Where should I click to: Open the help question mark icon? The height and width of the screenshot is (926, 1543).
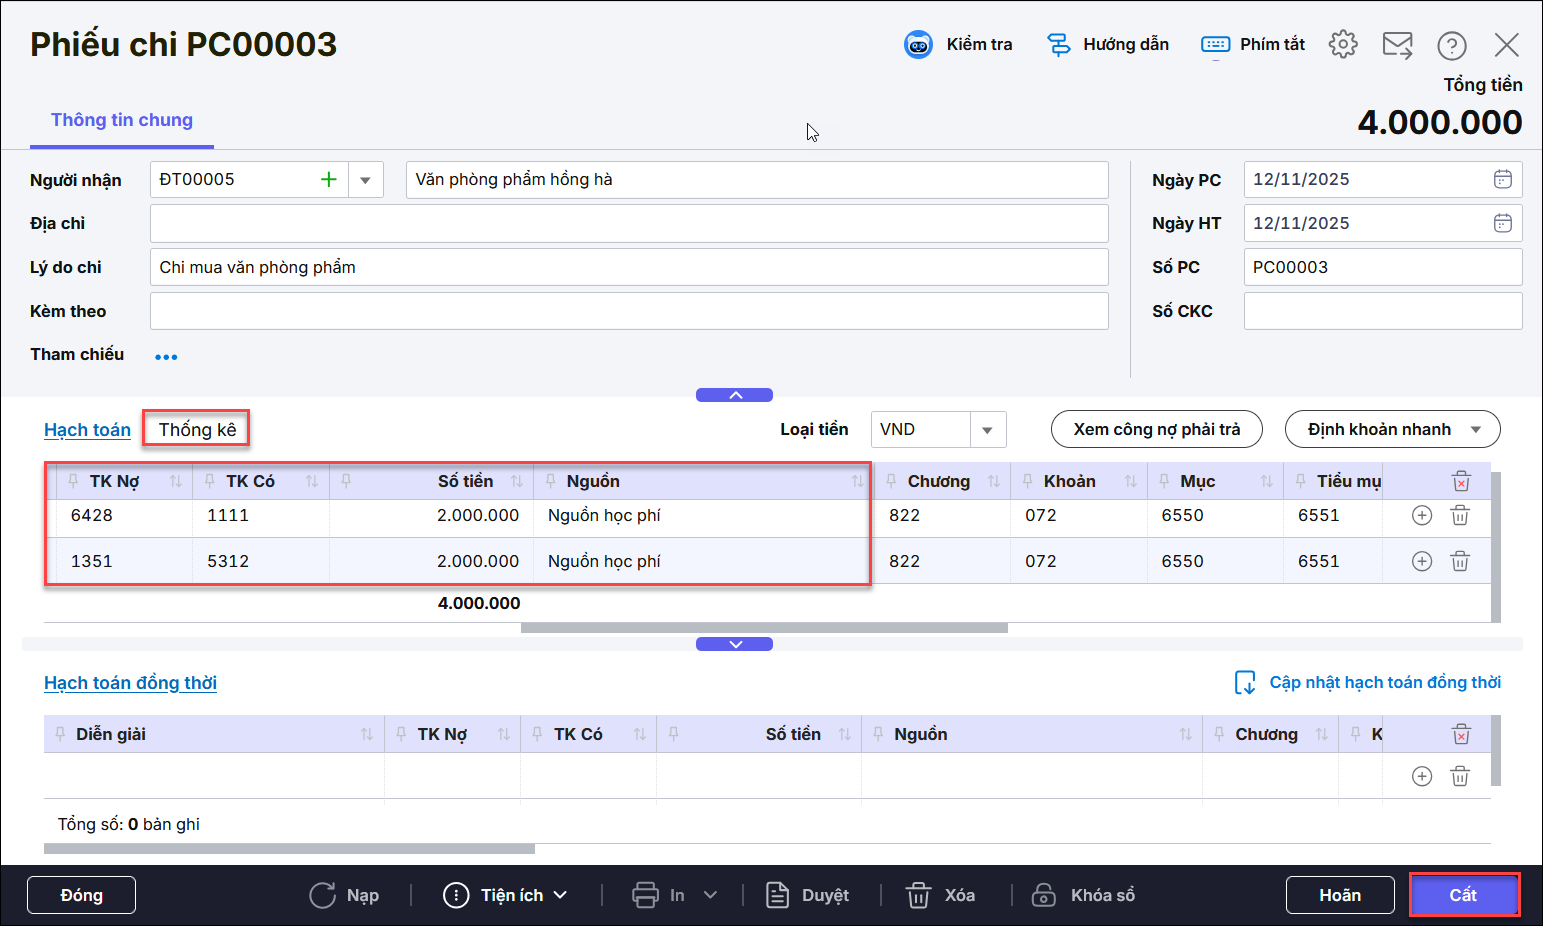click(x=1451, y=45)
